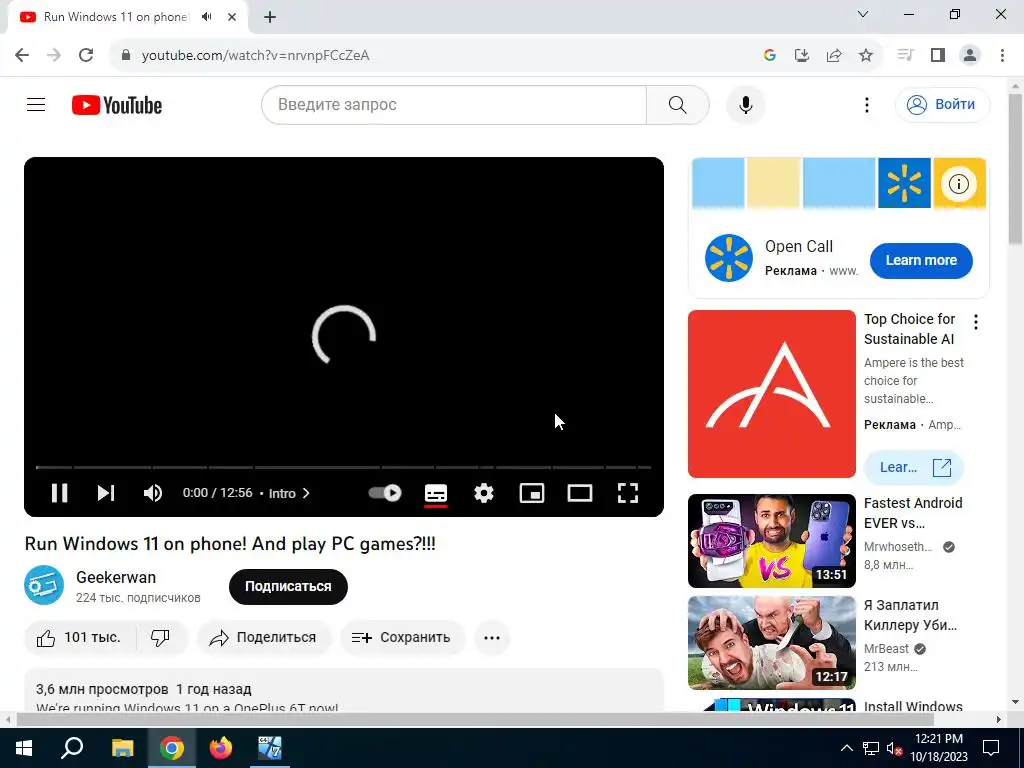The width and height of the screenshot is (1024, 768).
Task: Open the Geekerwan channel name
Action: [116, 577]
